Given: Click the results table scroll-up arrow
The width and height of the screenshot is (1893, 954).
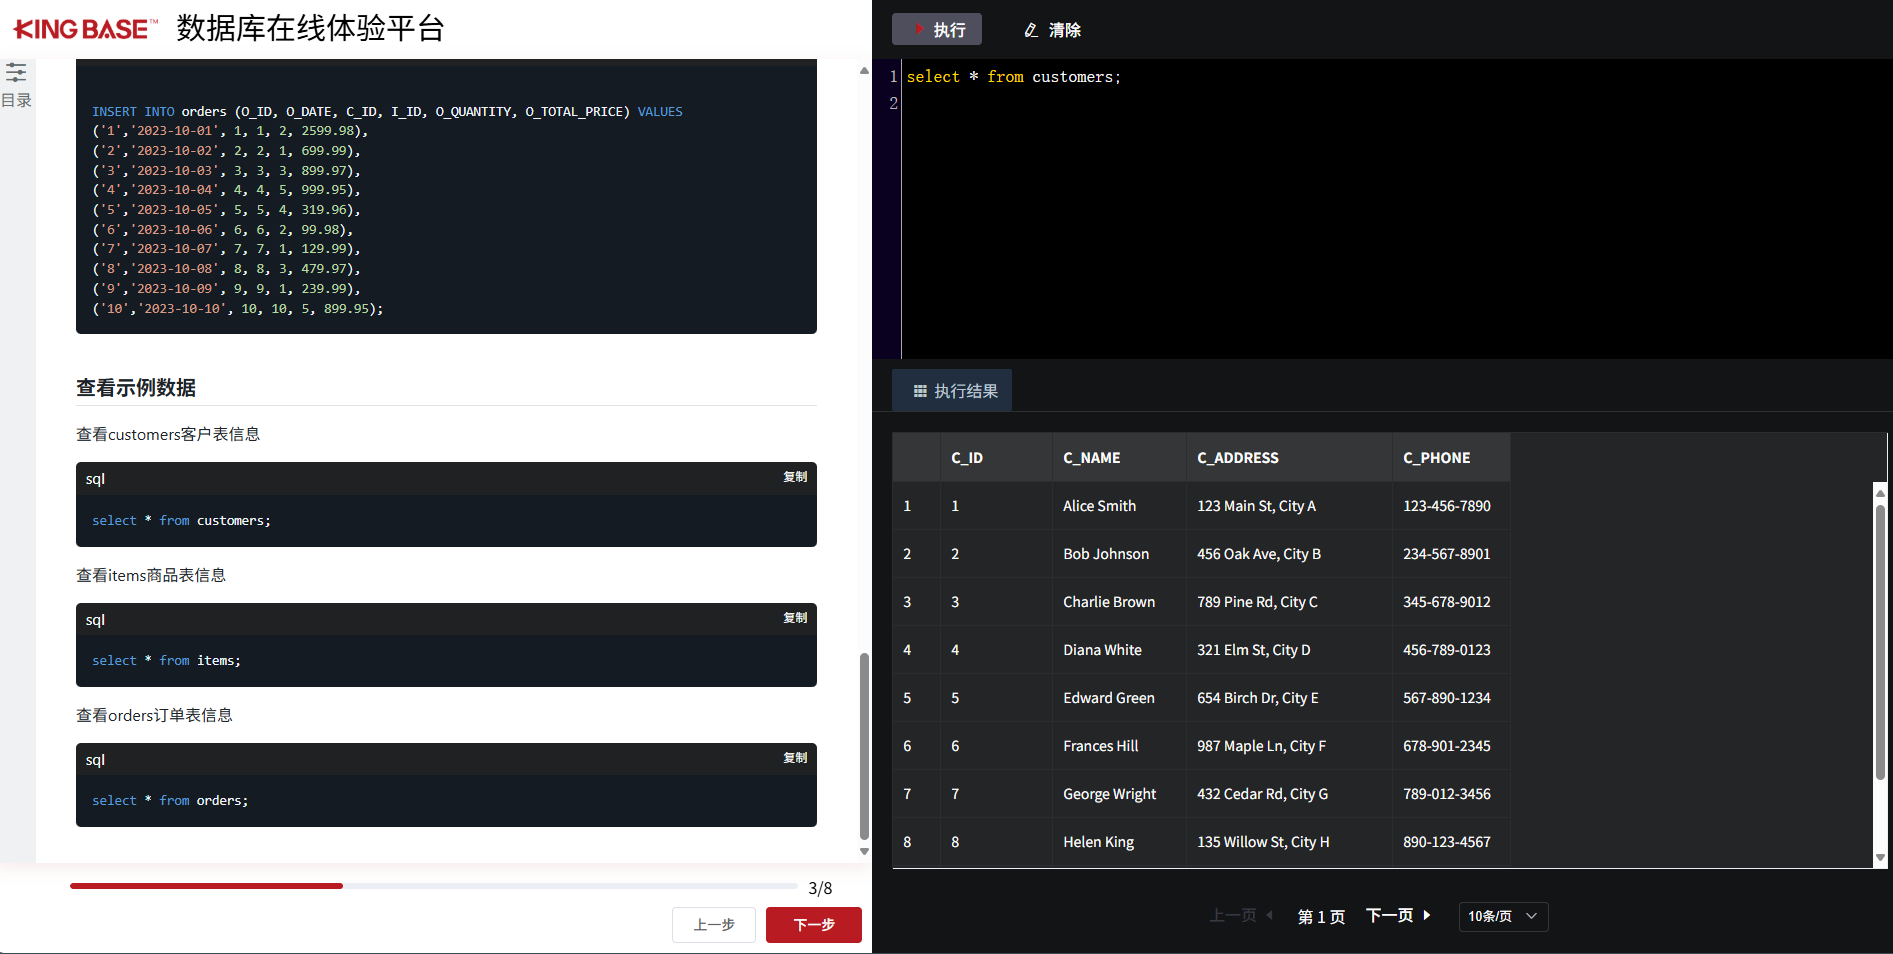Looking at the screenshot, I should 1880,492.
